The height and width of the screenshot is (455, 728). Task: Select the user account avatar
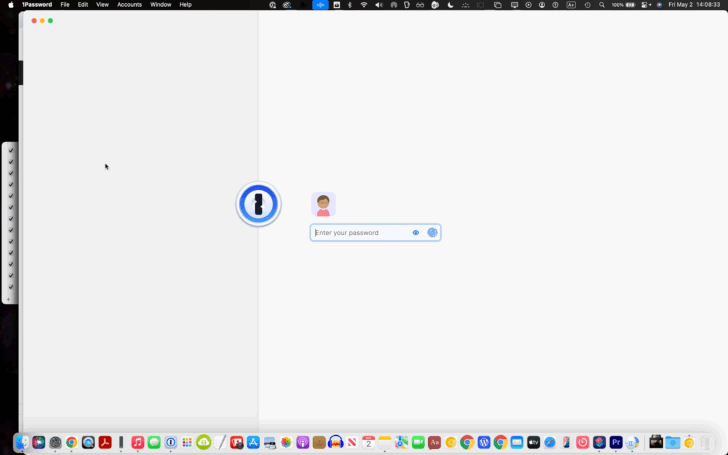(323, 204)
